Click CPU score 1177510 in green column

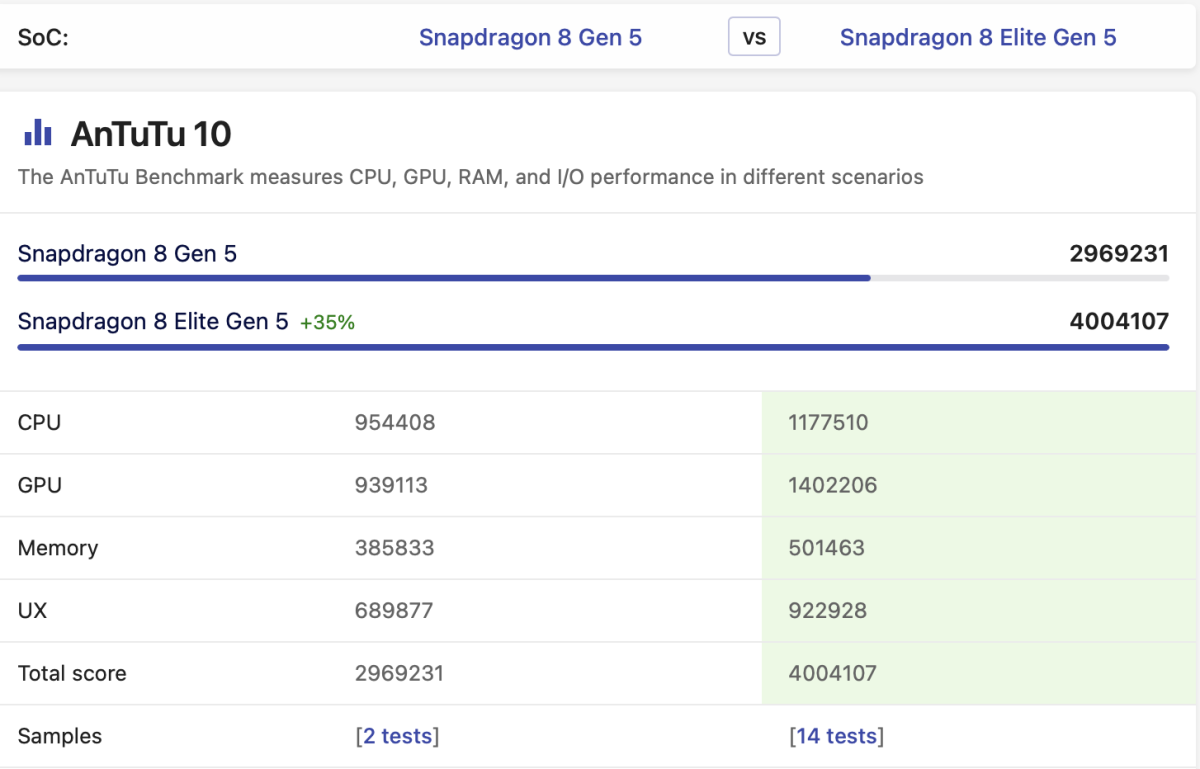click(828, 422)
